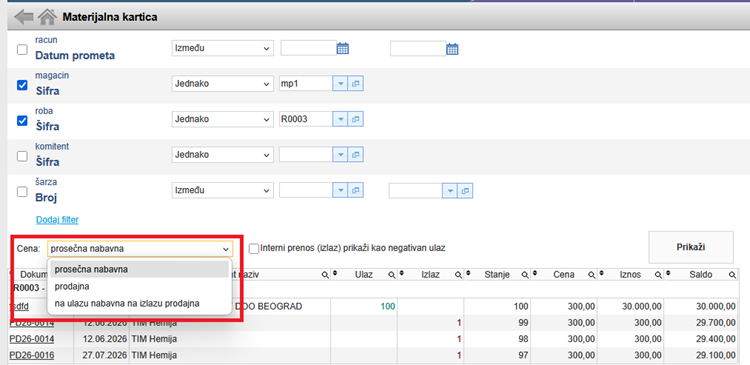Viewport: 750px width, 365px height.
Task: Open the Između operator dropdown for Datum prometa
Action: click(222, 48)
